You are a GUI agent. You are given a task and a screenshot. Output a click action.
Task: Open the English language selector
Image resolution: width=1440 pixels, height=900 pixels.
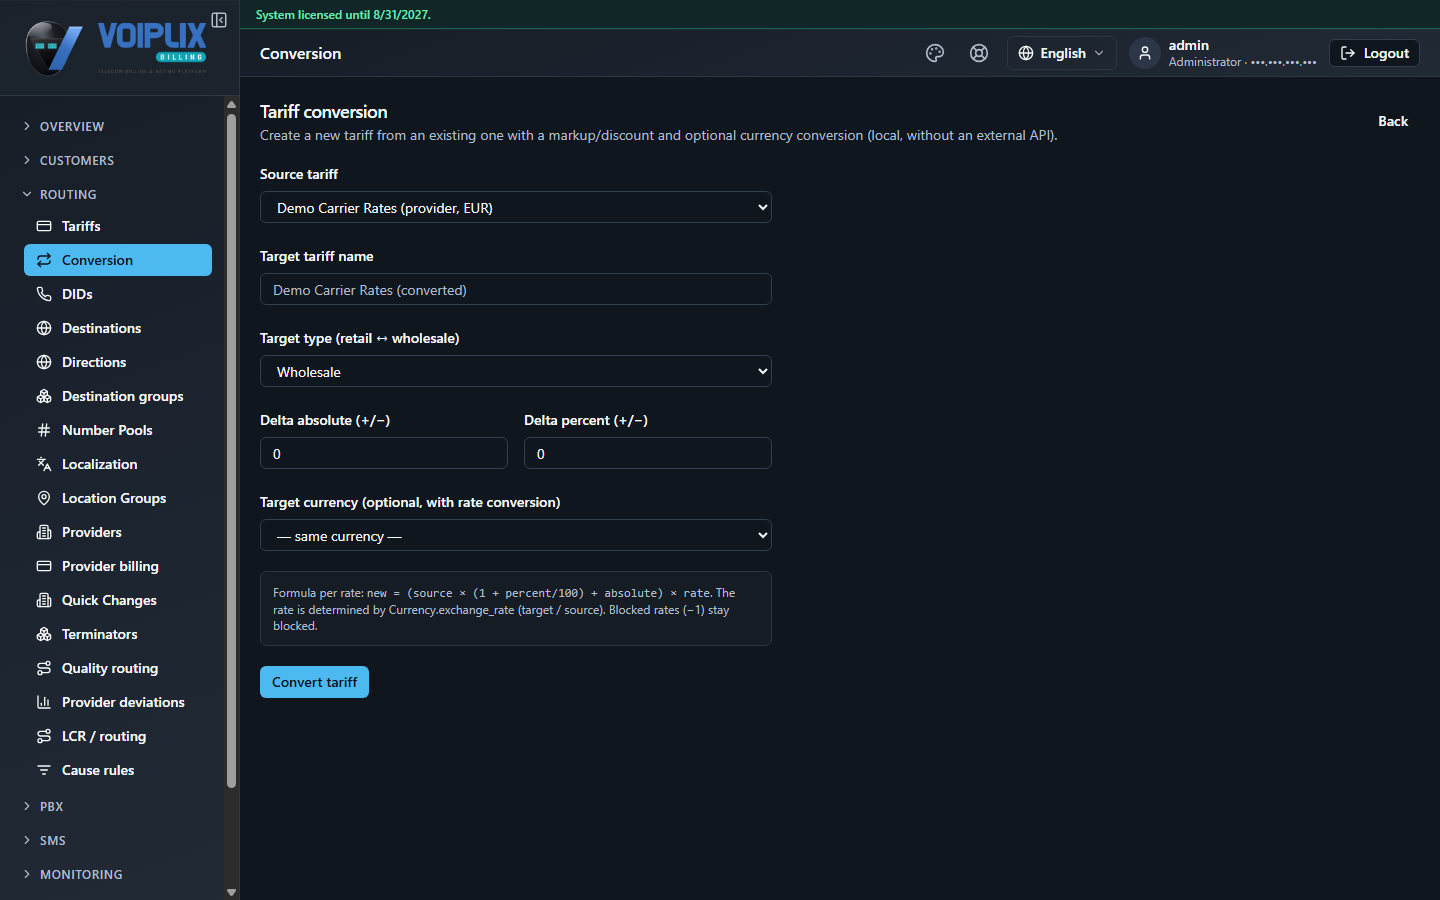click(1061, 53)
